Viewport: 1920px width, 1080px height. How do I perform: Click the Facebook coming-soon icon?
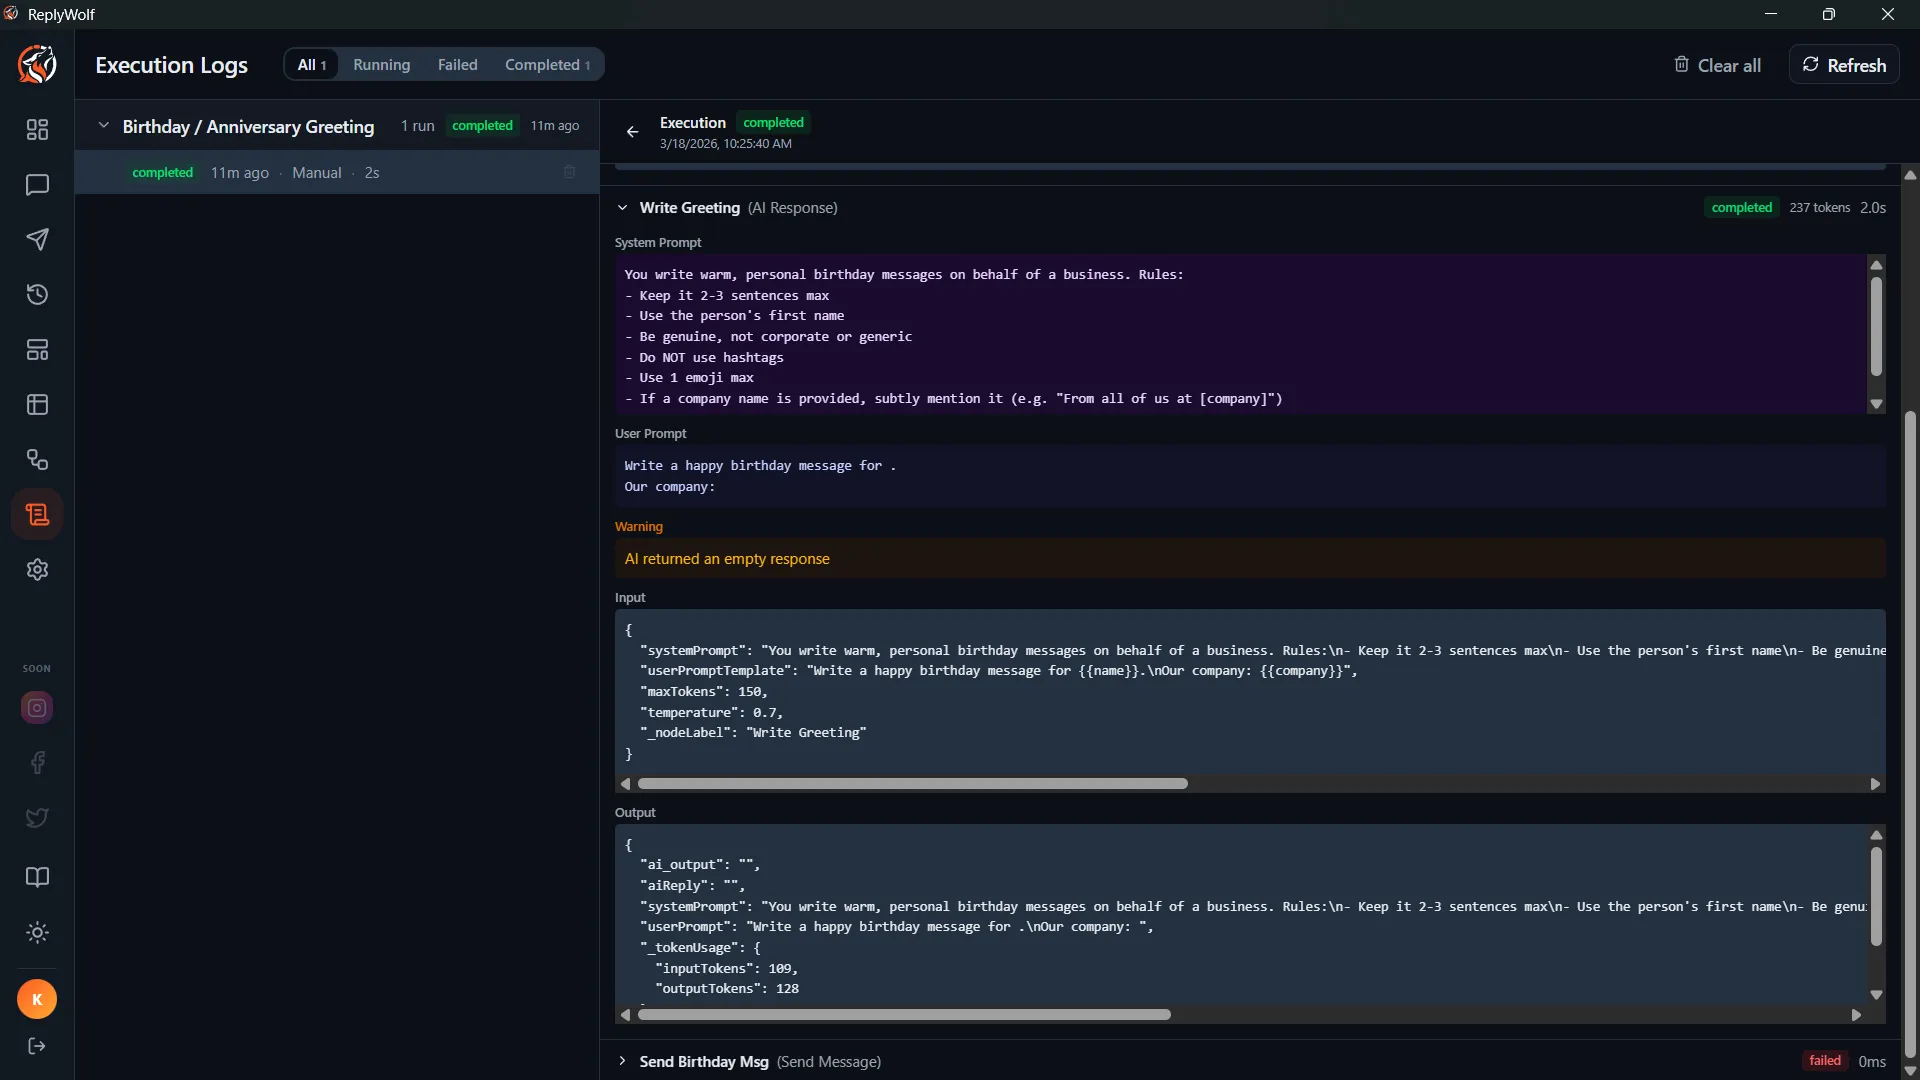pyautogui.click(x=37, y=763)
